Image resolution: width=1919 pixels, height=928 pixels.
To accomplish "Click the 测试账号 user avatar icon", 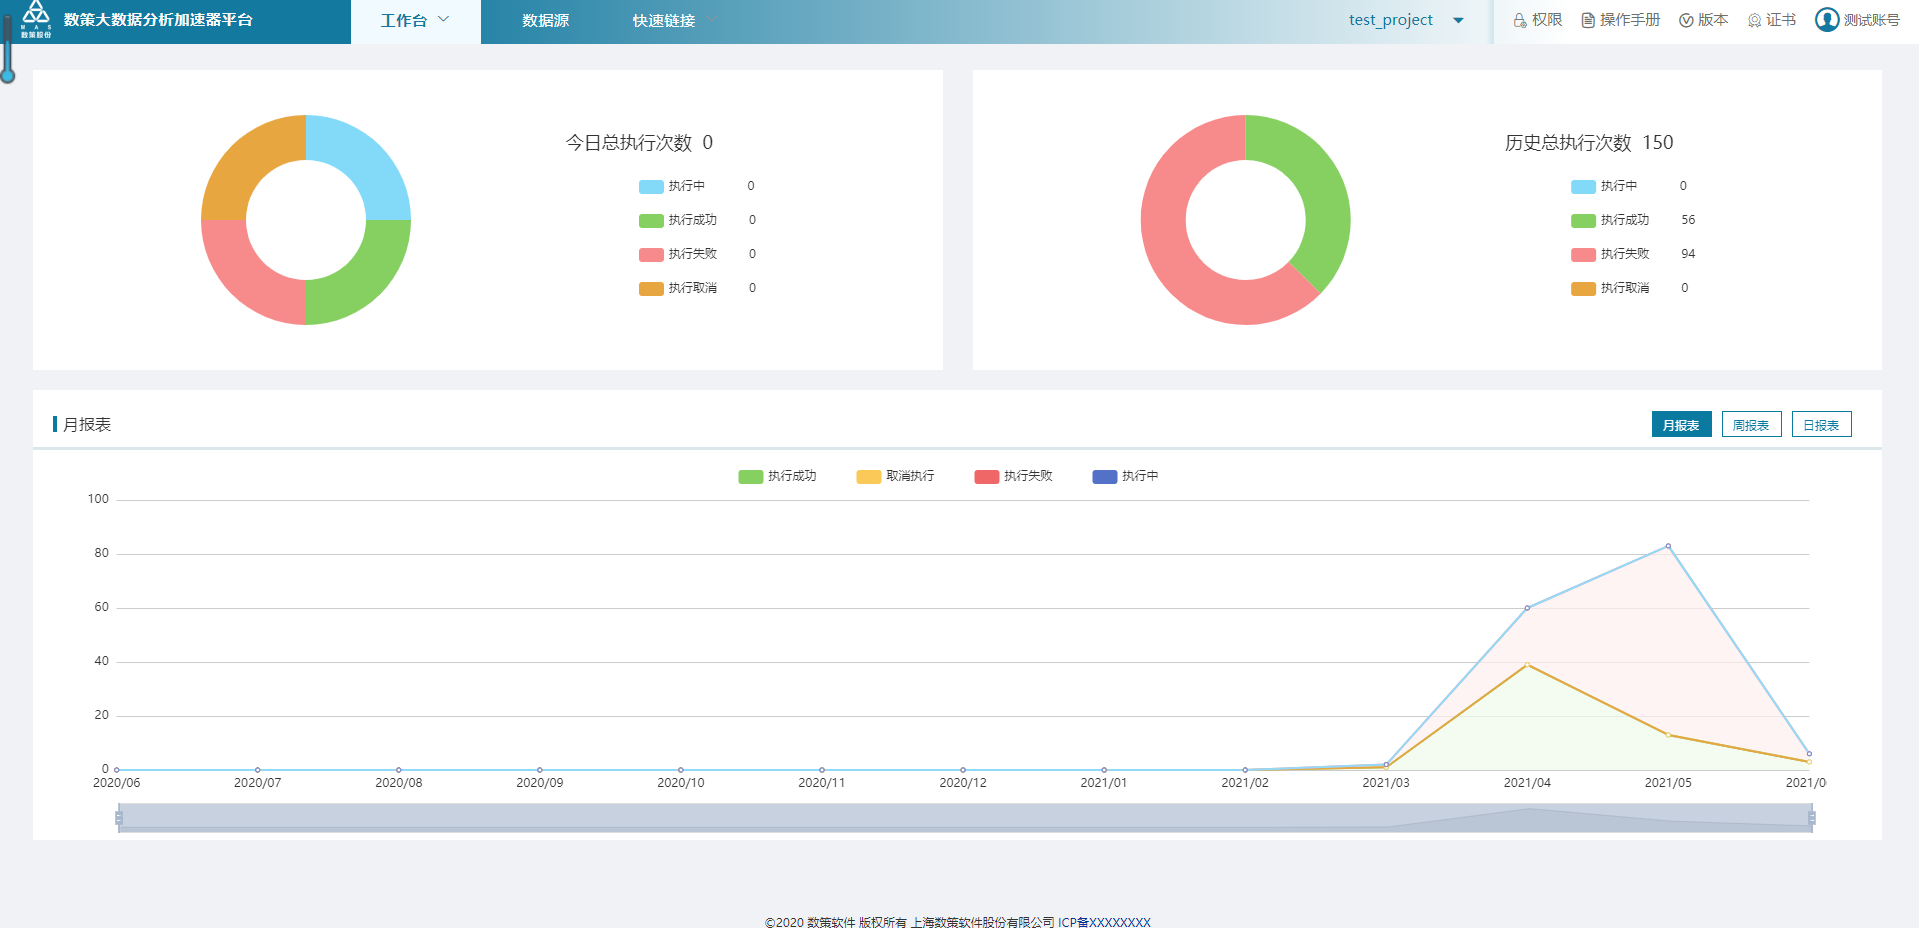I will coord(1827,19).
